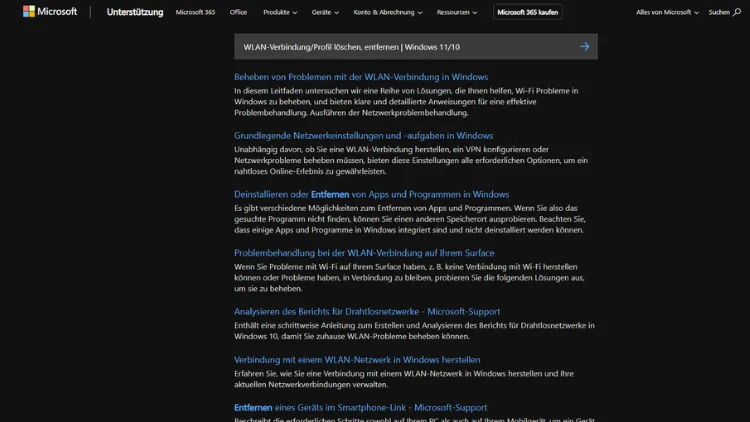
Task: Click the Suchen label
Action: tap(719, 12)
